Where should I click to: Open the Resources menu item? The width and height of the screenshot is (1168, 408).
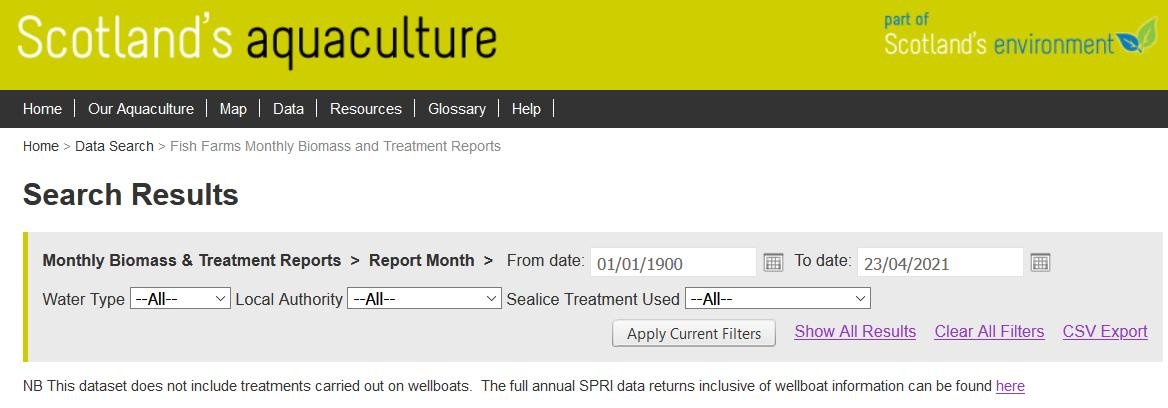366,109
